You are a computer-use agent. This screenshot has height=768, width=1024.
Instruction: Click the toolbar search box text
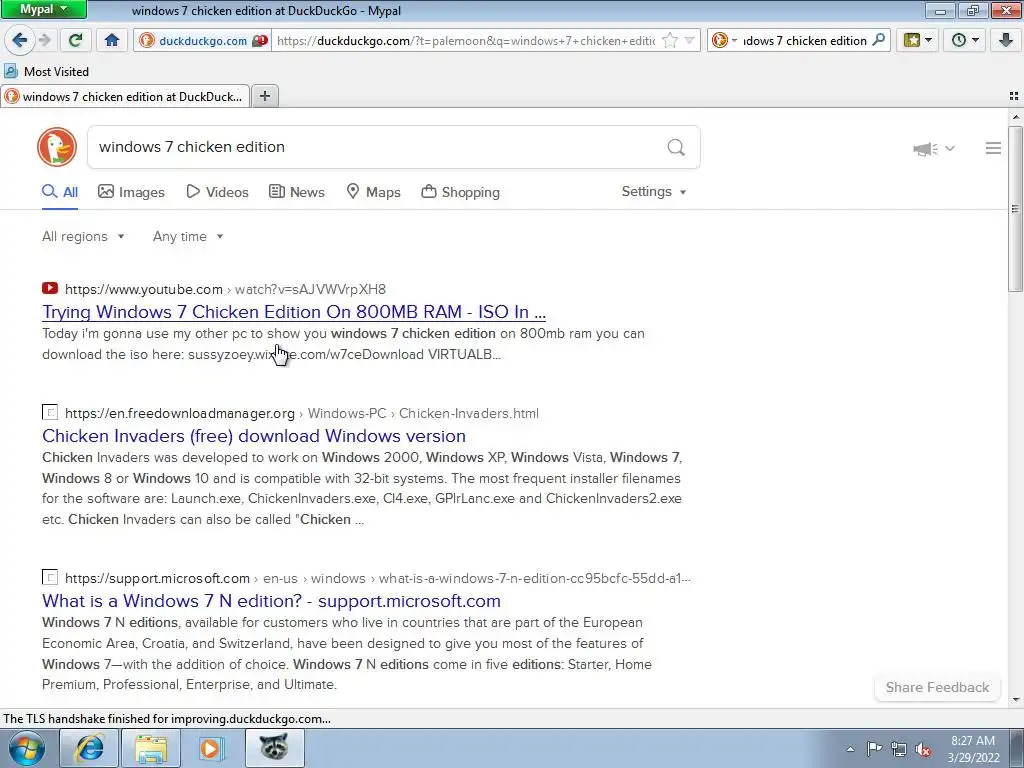805,40
